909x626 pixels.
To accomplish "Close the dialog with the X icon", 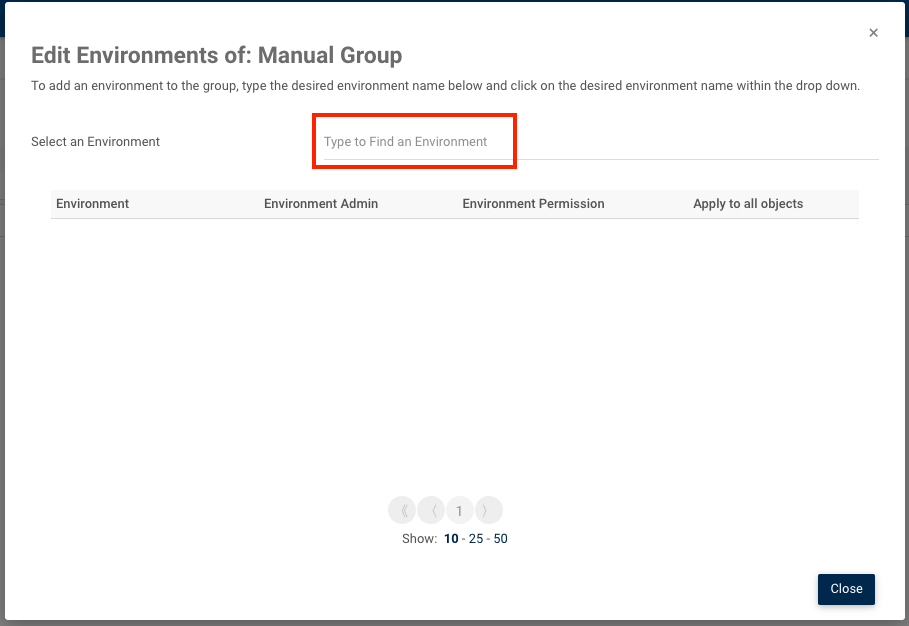I will coord(873,33).
